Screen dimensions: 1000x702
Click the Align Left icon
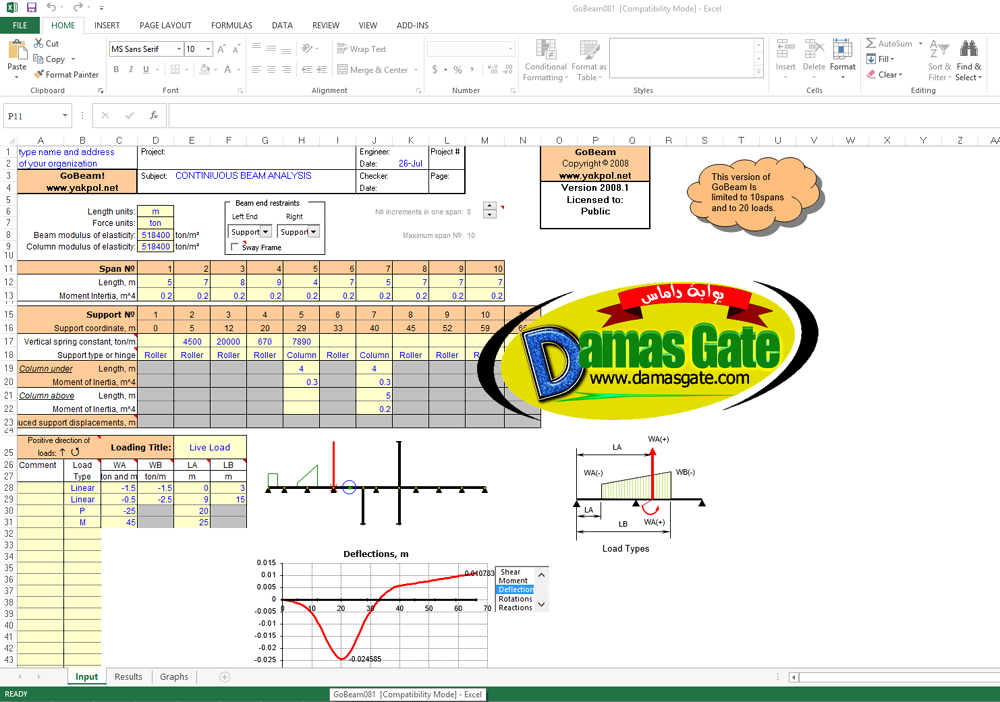tap(256, 69)
